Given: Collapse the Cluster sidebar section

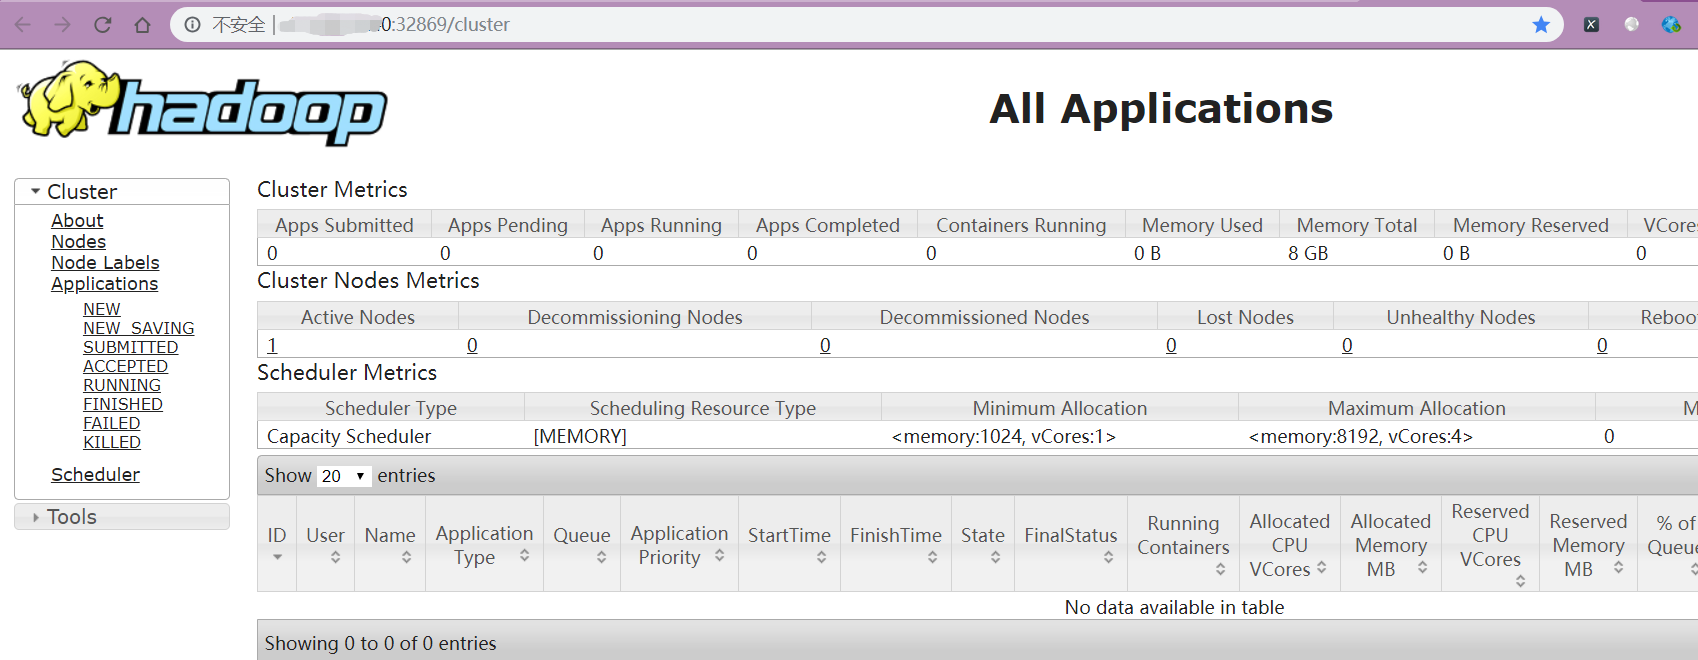Looking at the screenshot, I should (x=122, y=191).
